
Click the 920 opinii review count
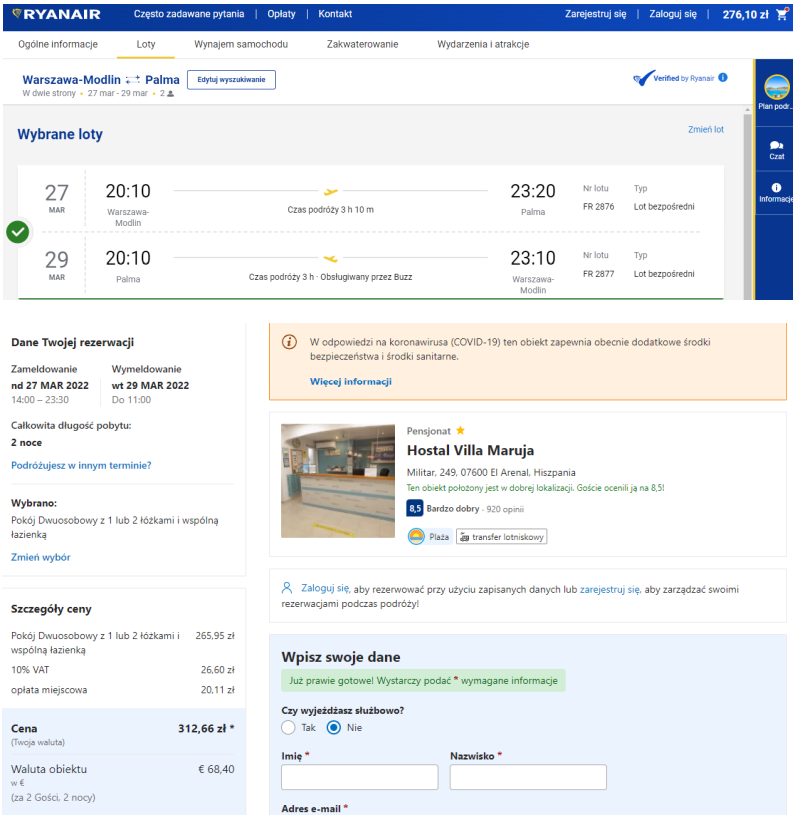tap(505, 509)
